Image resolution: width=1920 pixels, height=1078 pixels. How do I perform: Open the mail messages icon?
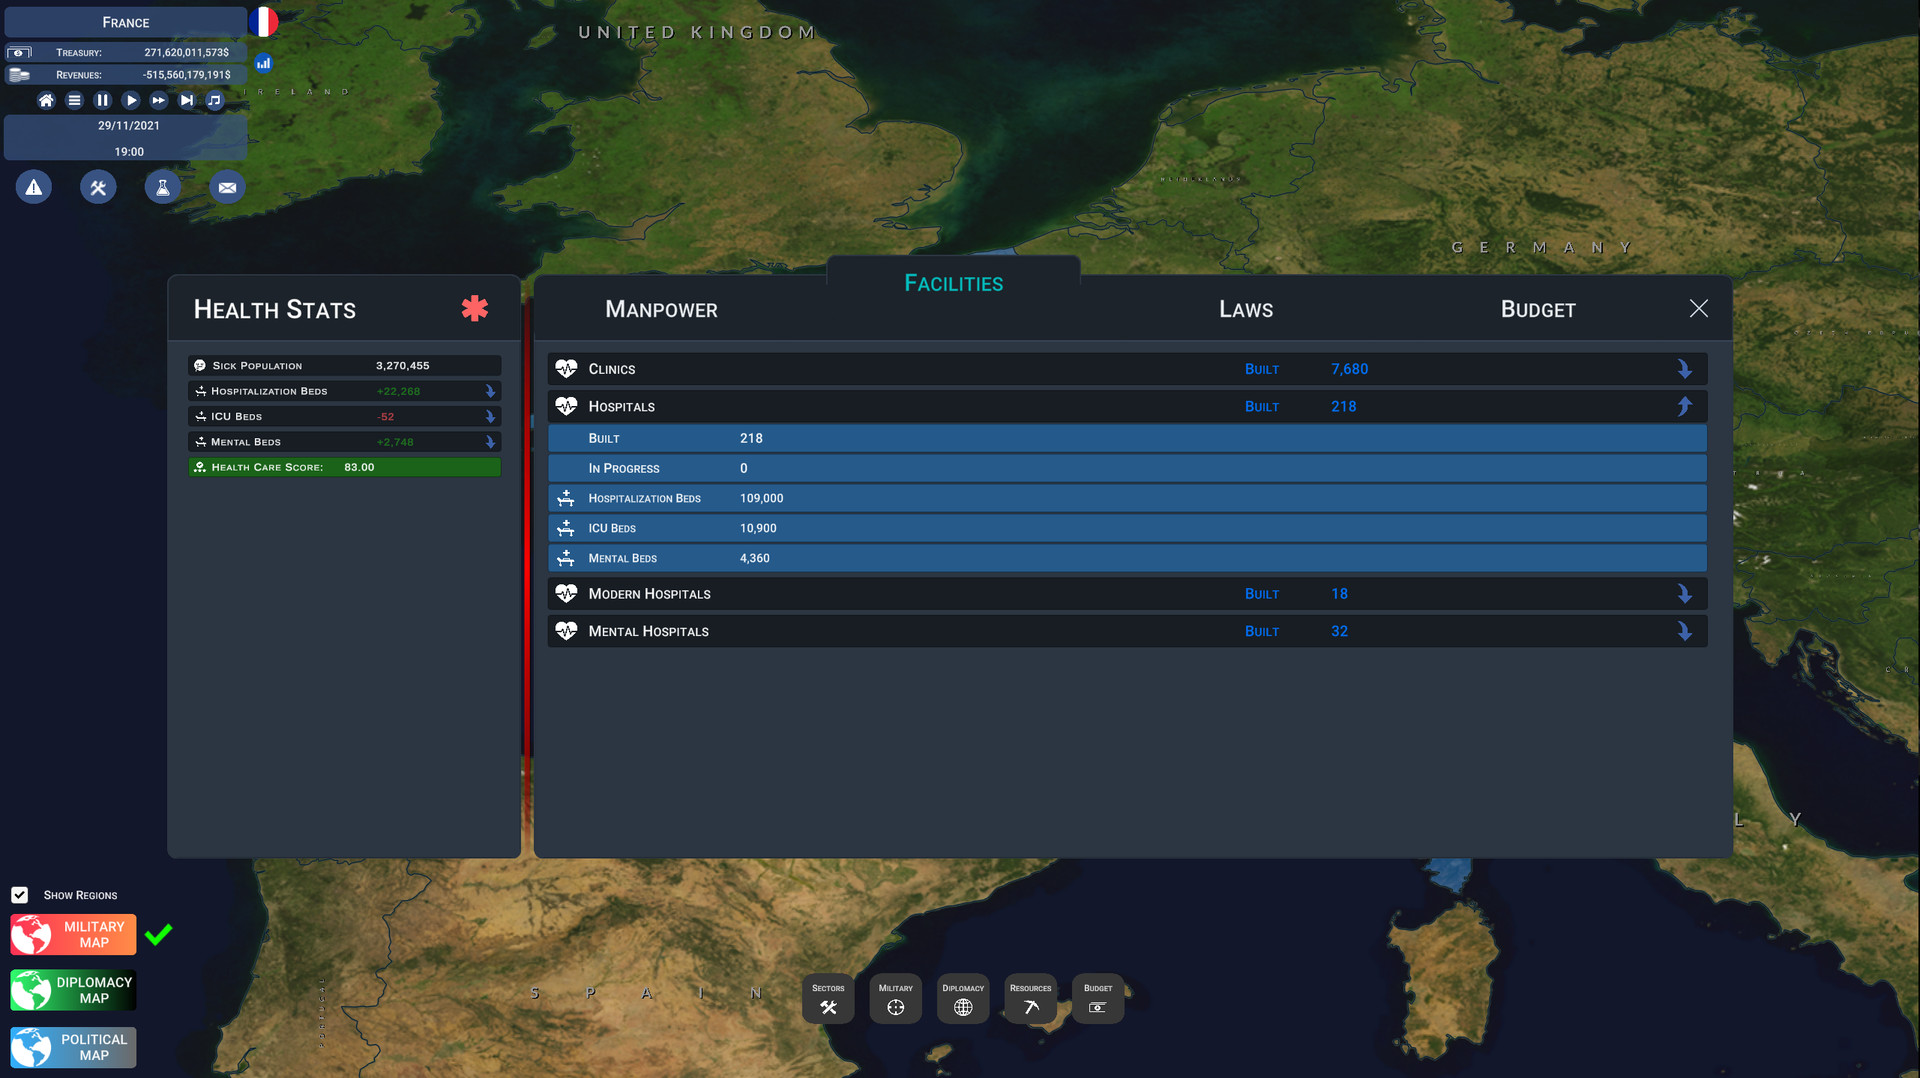(227, 187)
